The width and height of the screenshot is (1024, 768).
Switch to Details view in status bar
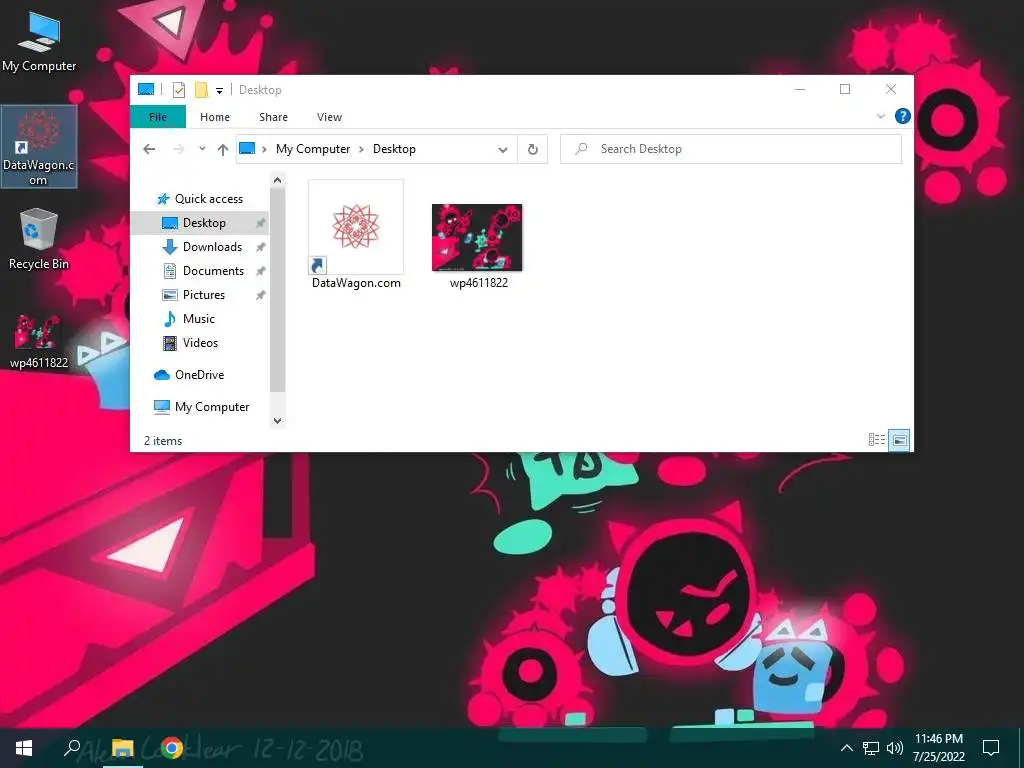pyautogui.click(x=876, y=440)
